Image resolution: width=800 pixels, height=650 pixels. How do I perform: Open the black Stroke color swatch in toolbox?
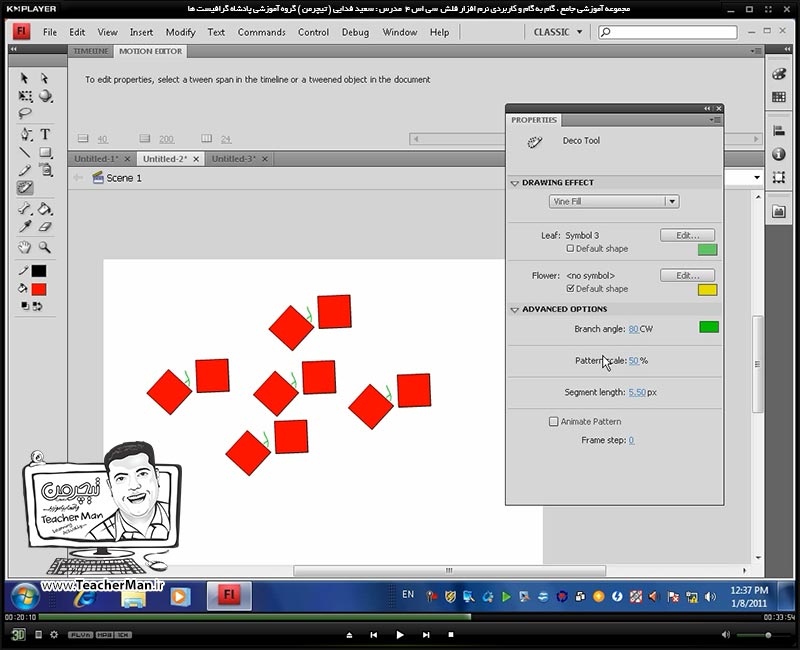39,271
